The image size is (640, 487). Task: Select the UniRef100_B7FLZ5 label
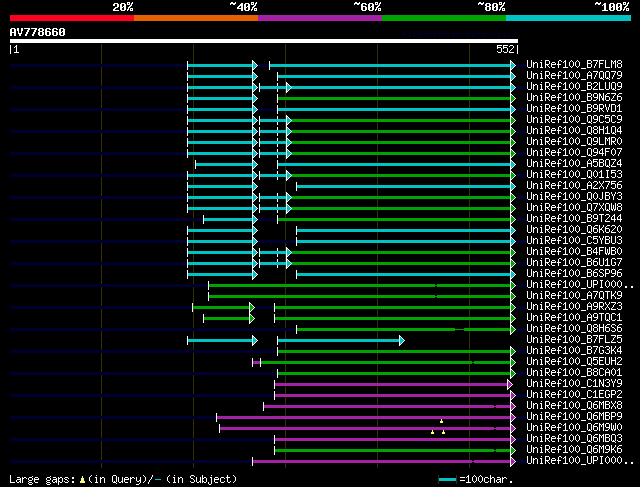pyautogui.click(x=574, y=340)
